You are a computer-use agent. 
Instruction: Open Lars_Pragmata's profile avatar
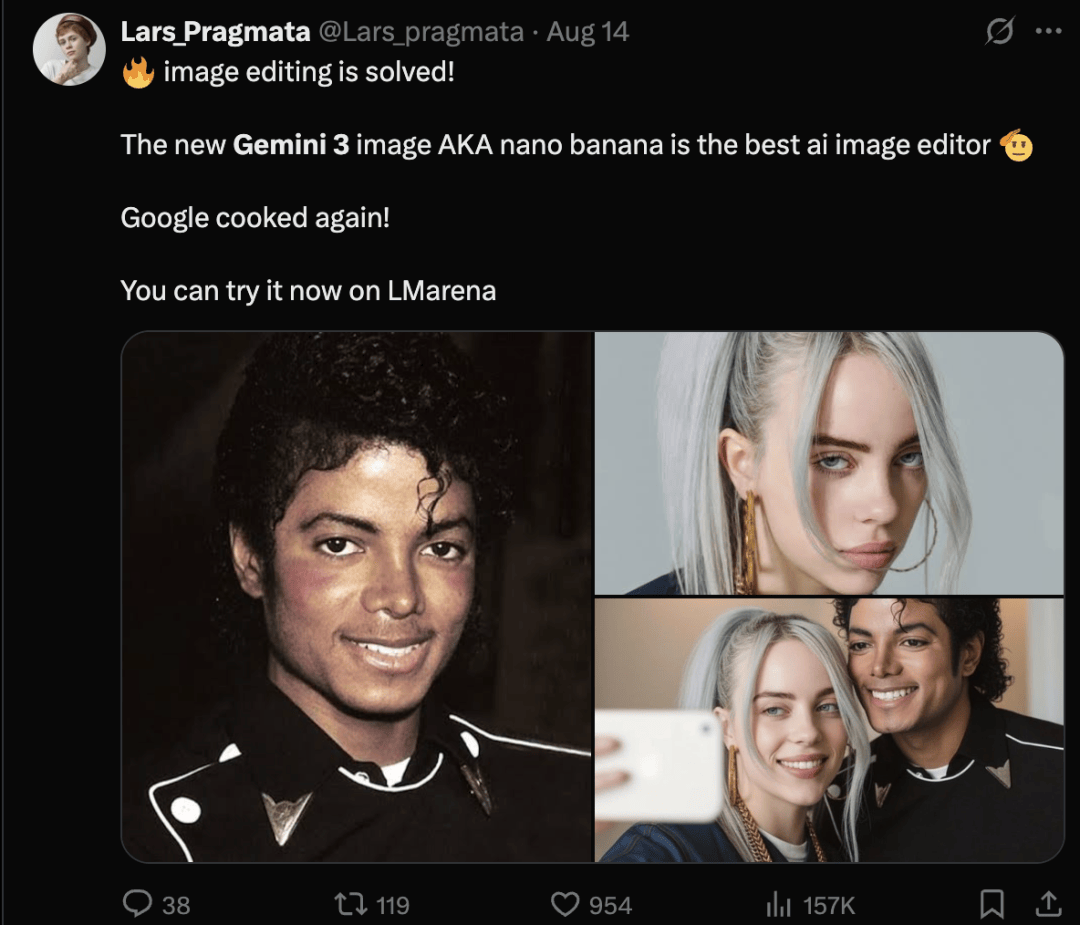(x=69, y=49)
